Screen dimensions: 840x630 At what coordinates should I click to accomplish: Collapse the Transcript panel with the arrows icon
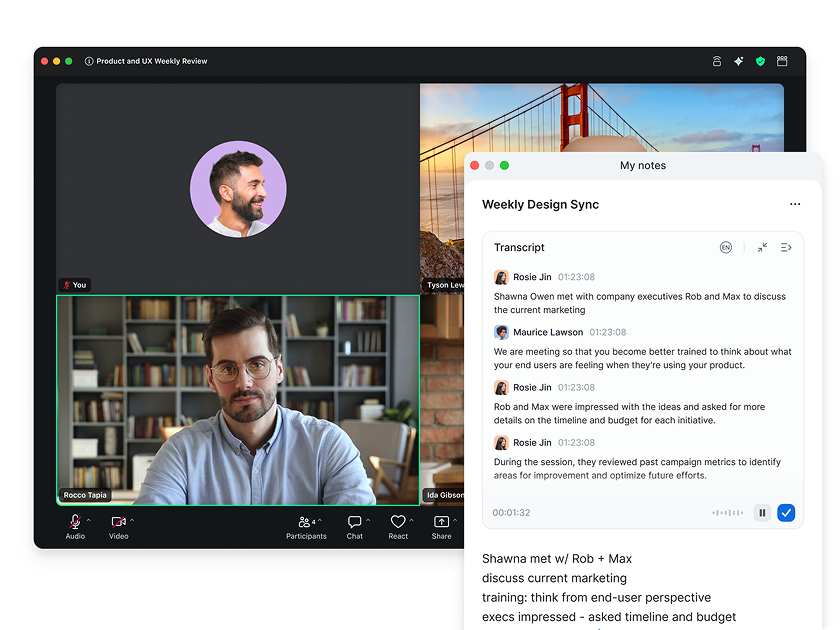tap(761, 247)
